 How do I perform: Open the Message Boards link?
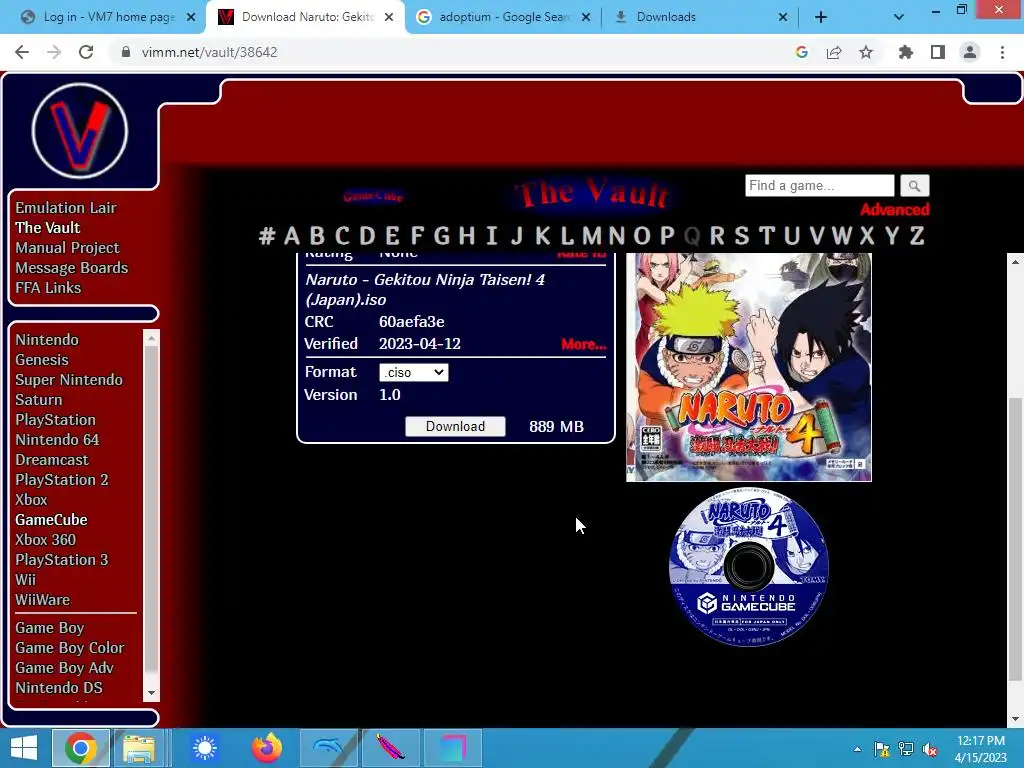[x=71, y=268]
